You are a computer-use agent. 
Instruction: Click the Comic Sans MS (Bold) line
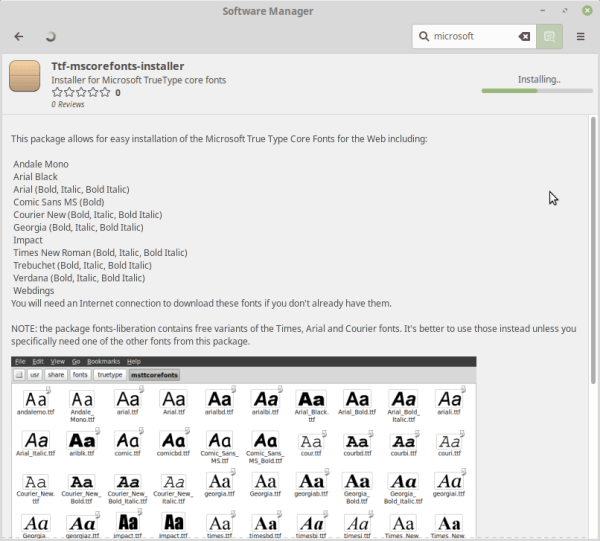59,202
